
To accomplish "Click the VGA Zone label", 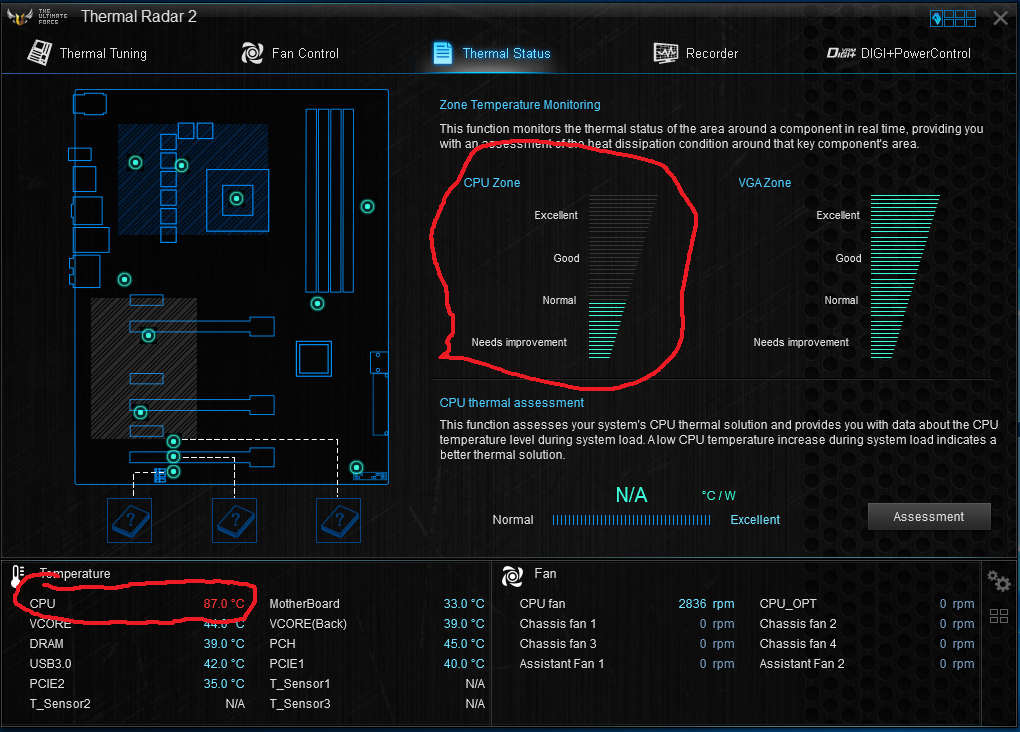I will 764,183.
